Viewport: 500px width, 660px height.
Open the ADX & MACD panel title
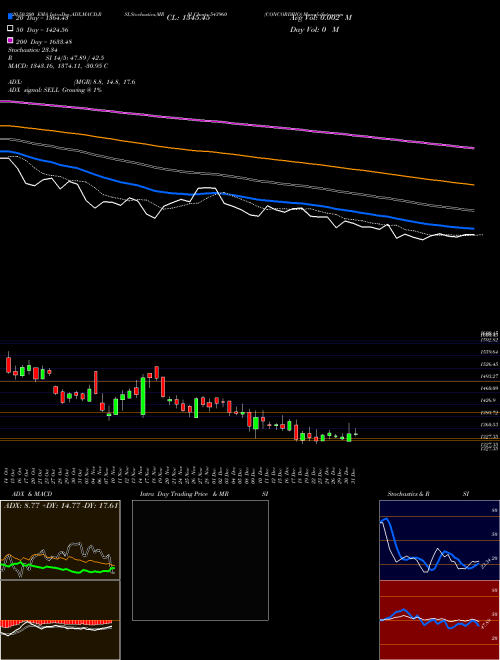(x=32, y=494)
